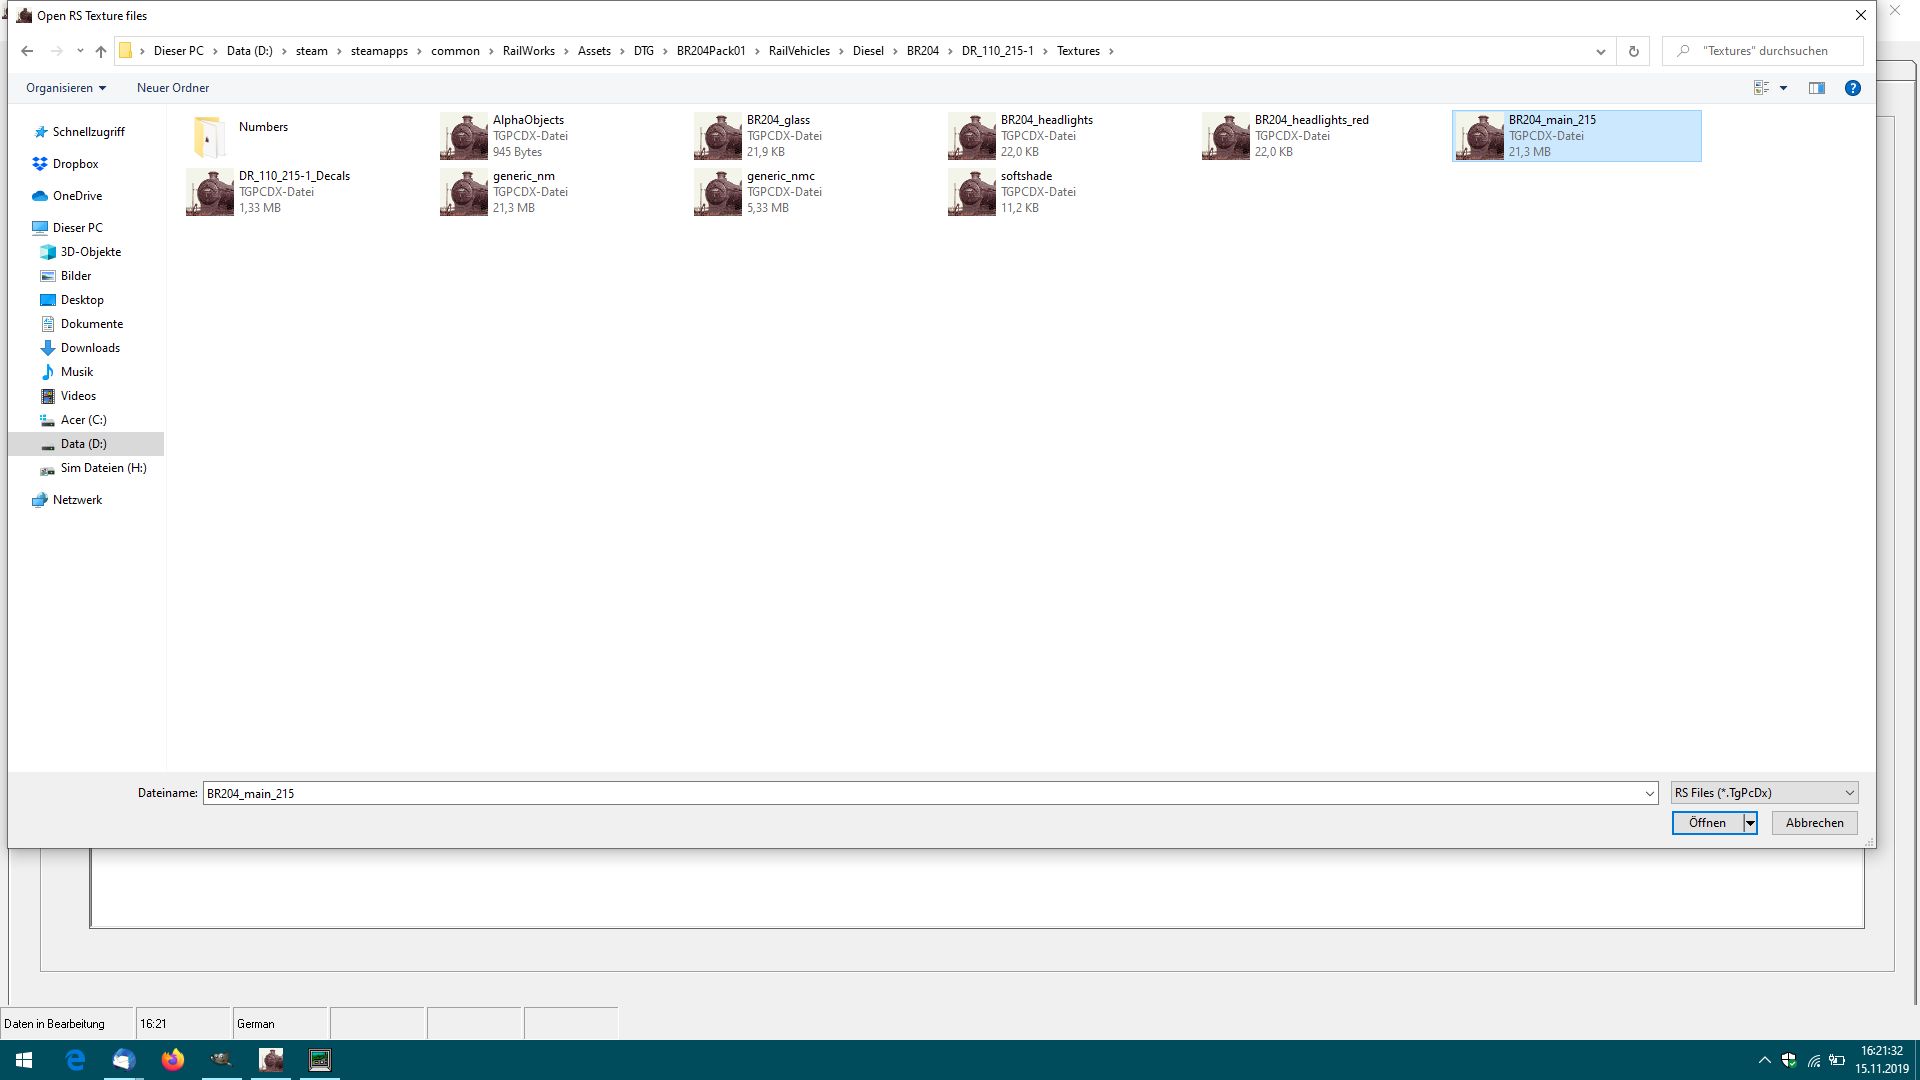Open Microsoft Edge from the taskbar
The width and height of the screenshot is (1920, 1080).
tap(75, 1059)
